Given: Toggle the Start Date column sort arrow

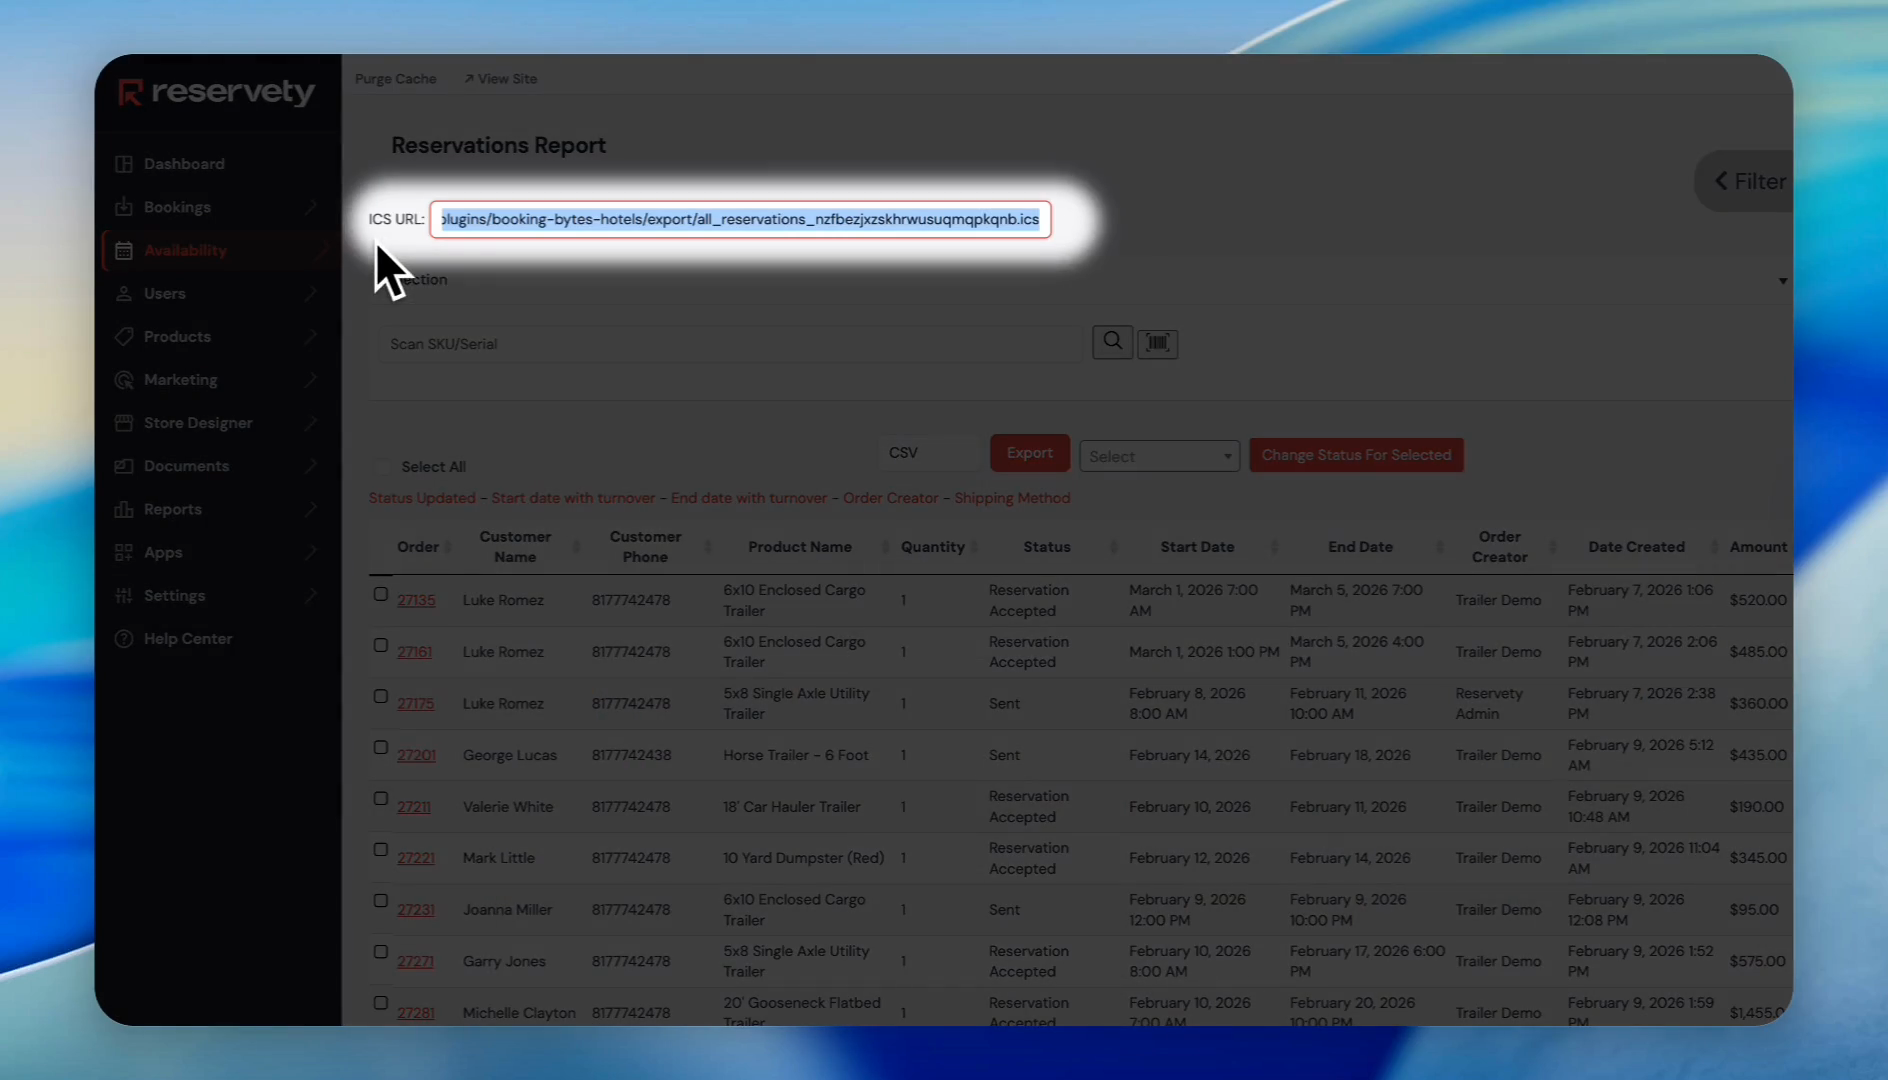Looking at the screenshot, I should point(1274,547).
